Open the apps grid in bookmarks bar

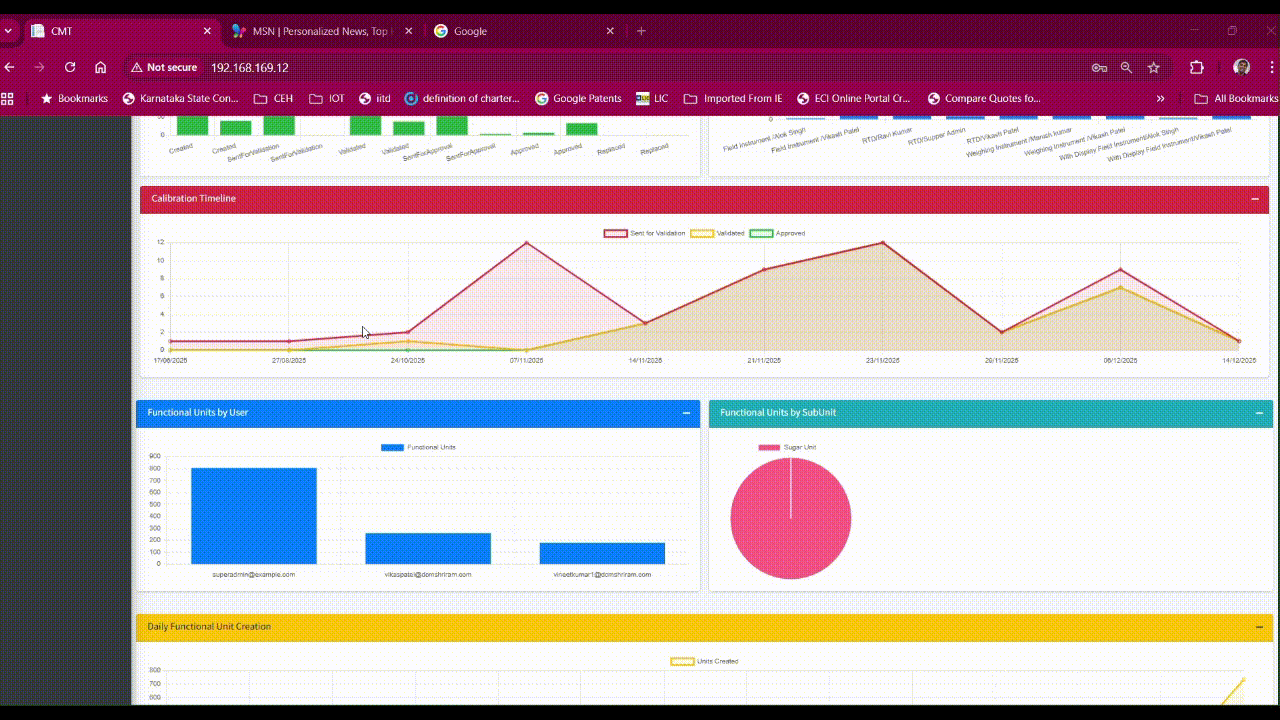[8, 98]
